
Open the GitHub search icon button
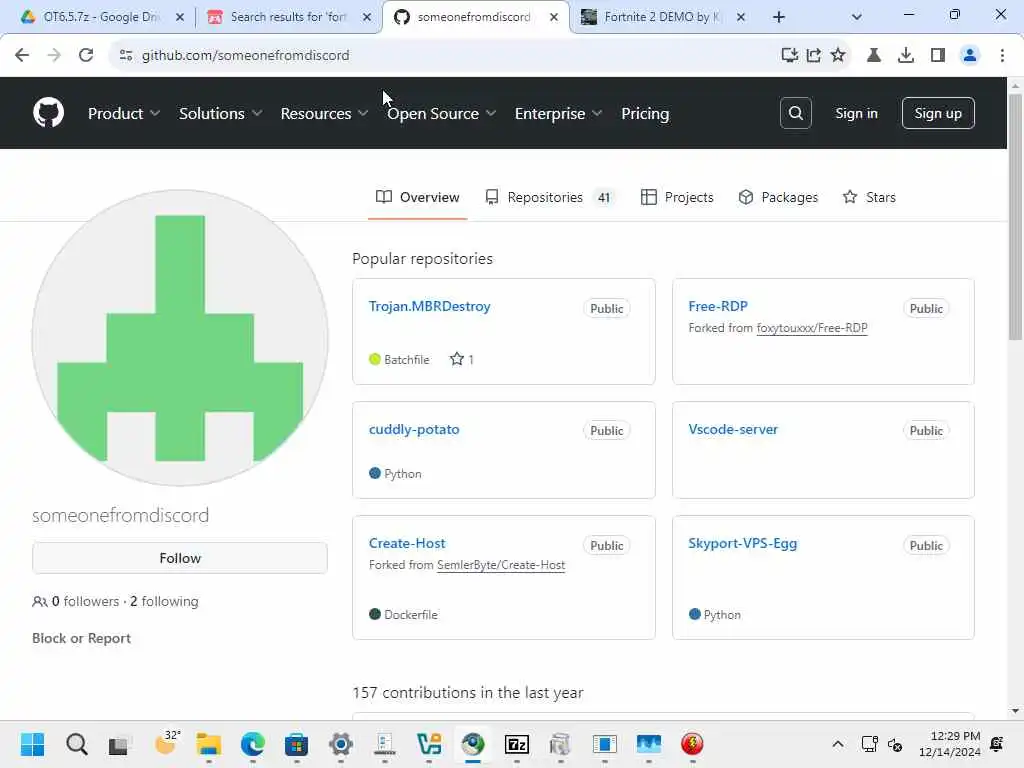[795, 113]
